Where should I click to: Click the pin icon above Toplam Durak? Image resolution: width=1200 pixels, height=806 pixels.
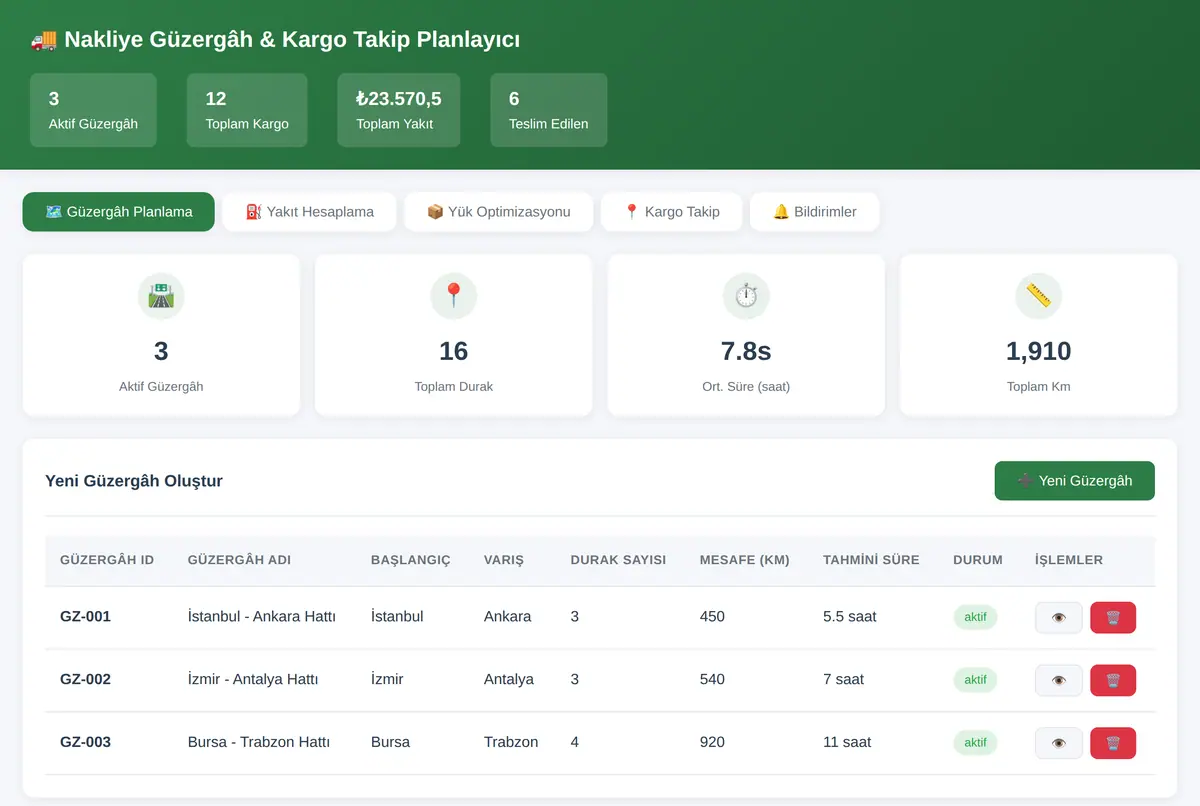click(x=453, y=296)
